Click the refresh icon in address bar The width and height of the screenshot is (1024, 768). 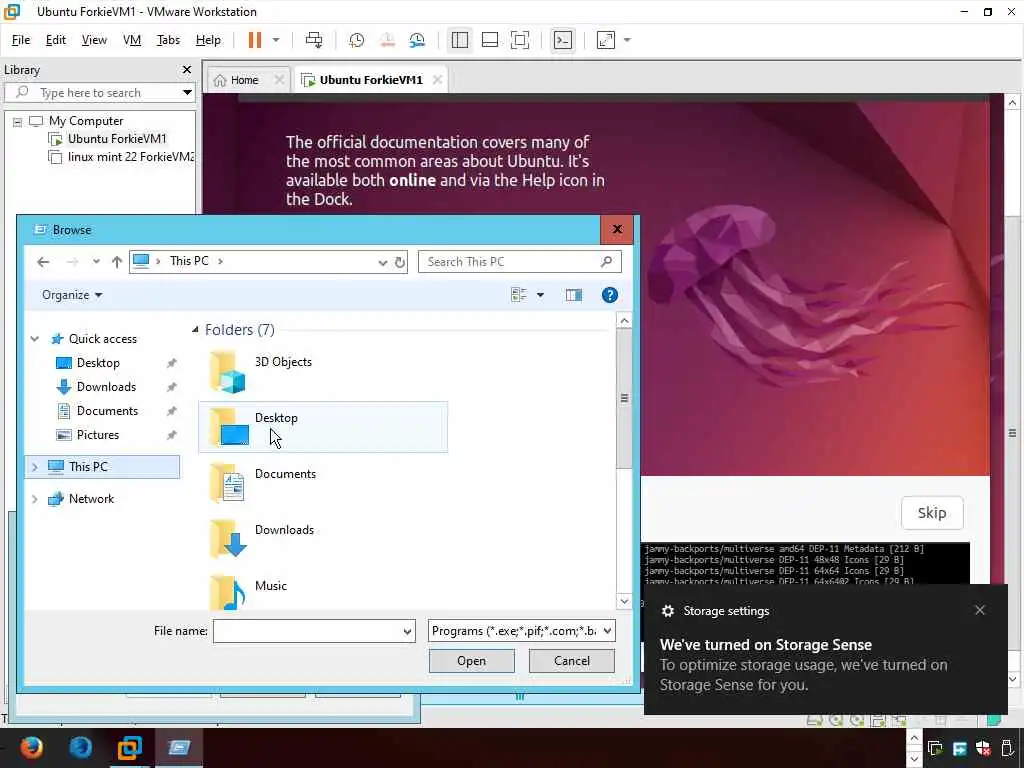coord(400,263)
